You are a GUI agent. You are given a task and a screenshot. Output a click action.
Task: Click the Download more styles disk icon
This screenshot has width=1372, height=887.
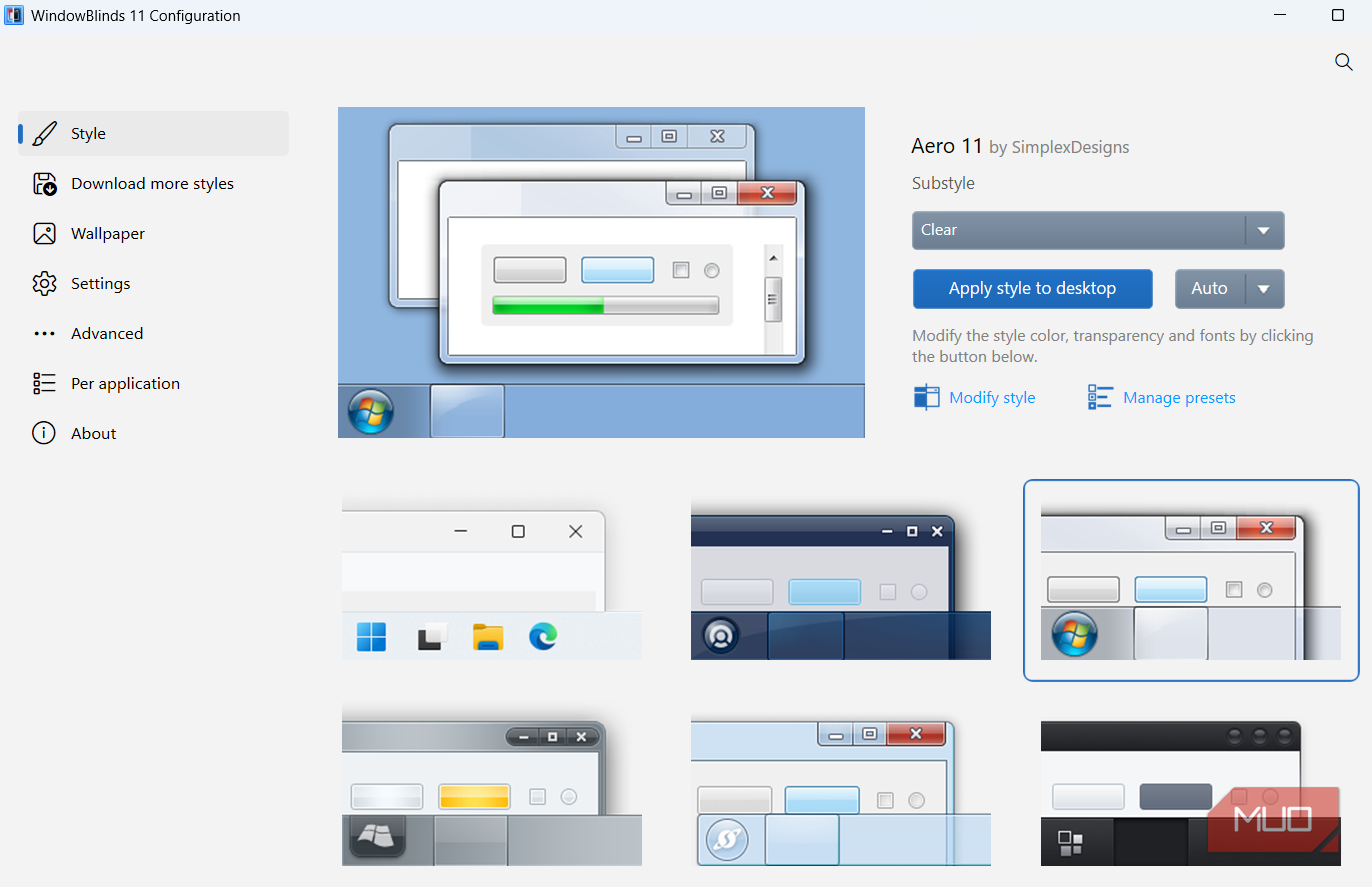click(44, 184)
